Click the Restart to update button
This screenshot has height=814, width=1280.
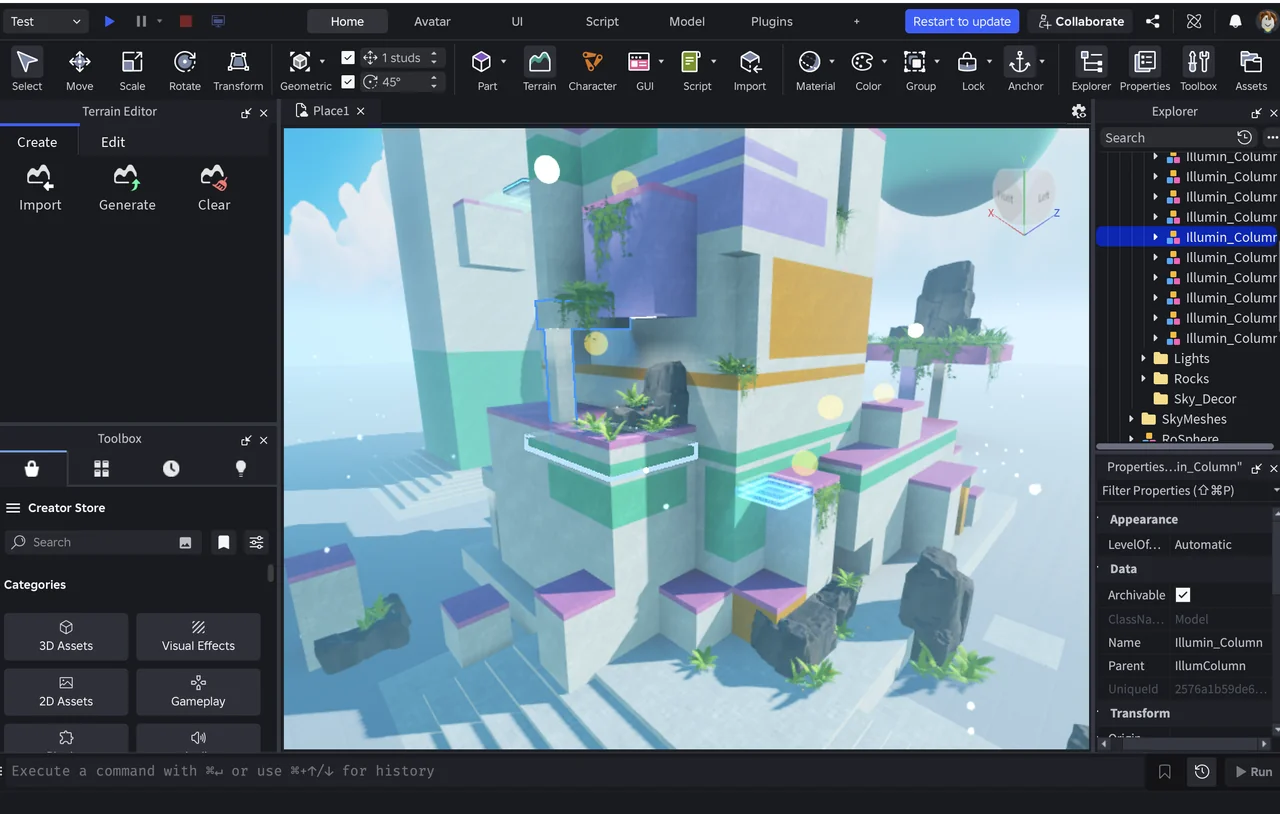[962, 21]
